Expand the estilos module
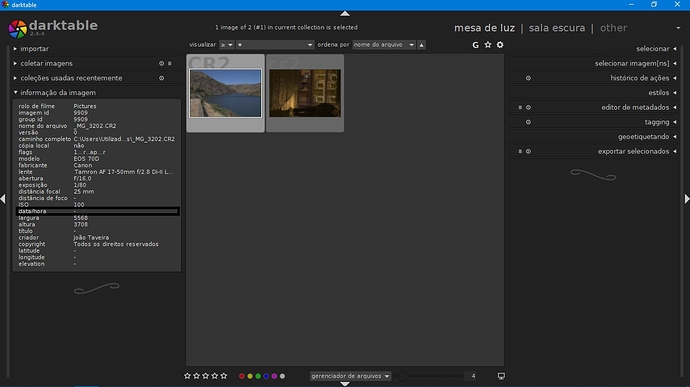This screenshot has height=387, width=690. pyautogui.click(x=658, y=93)
